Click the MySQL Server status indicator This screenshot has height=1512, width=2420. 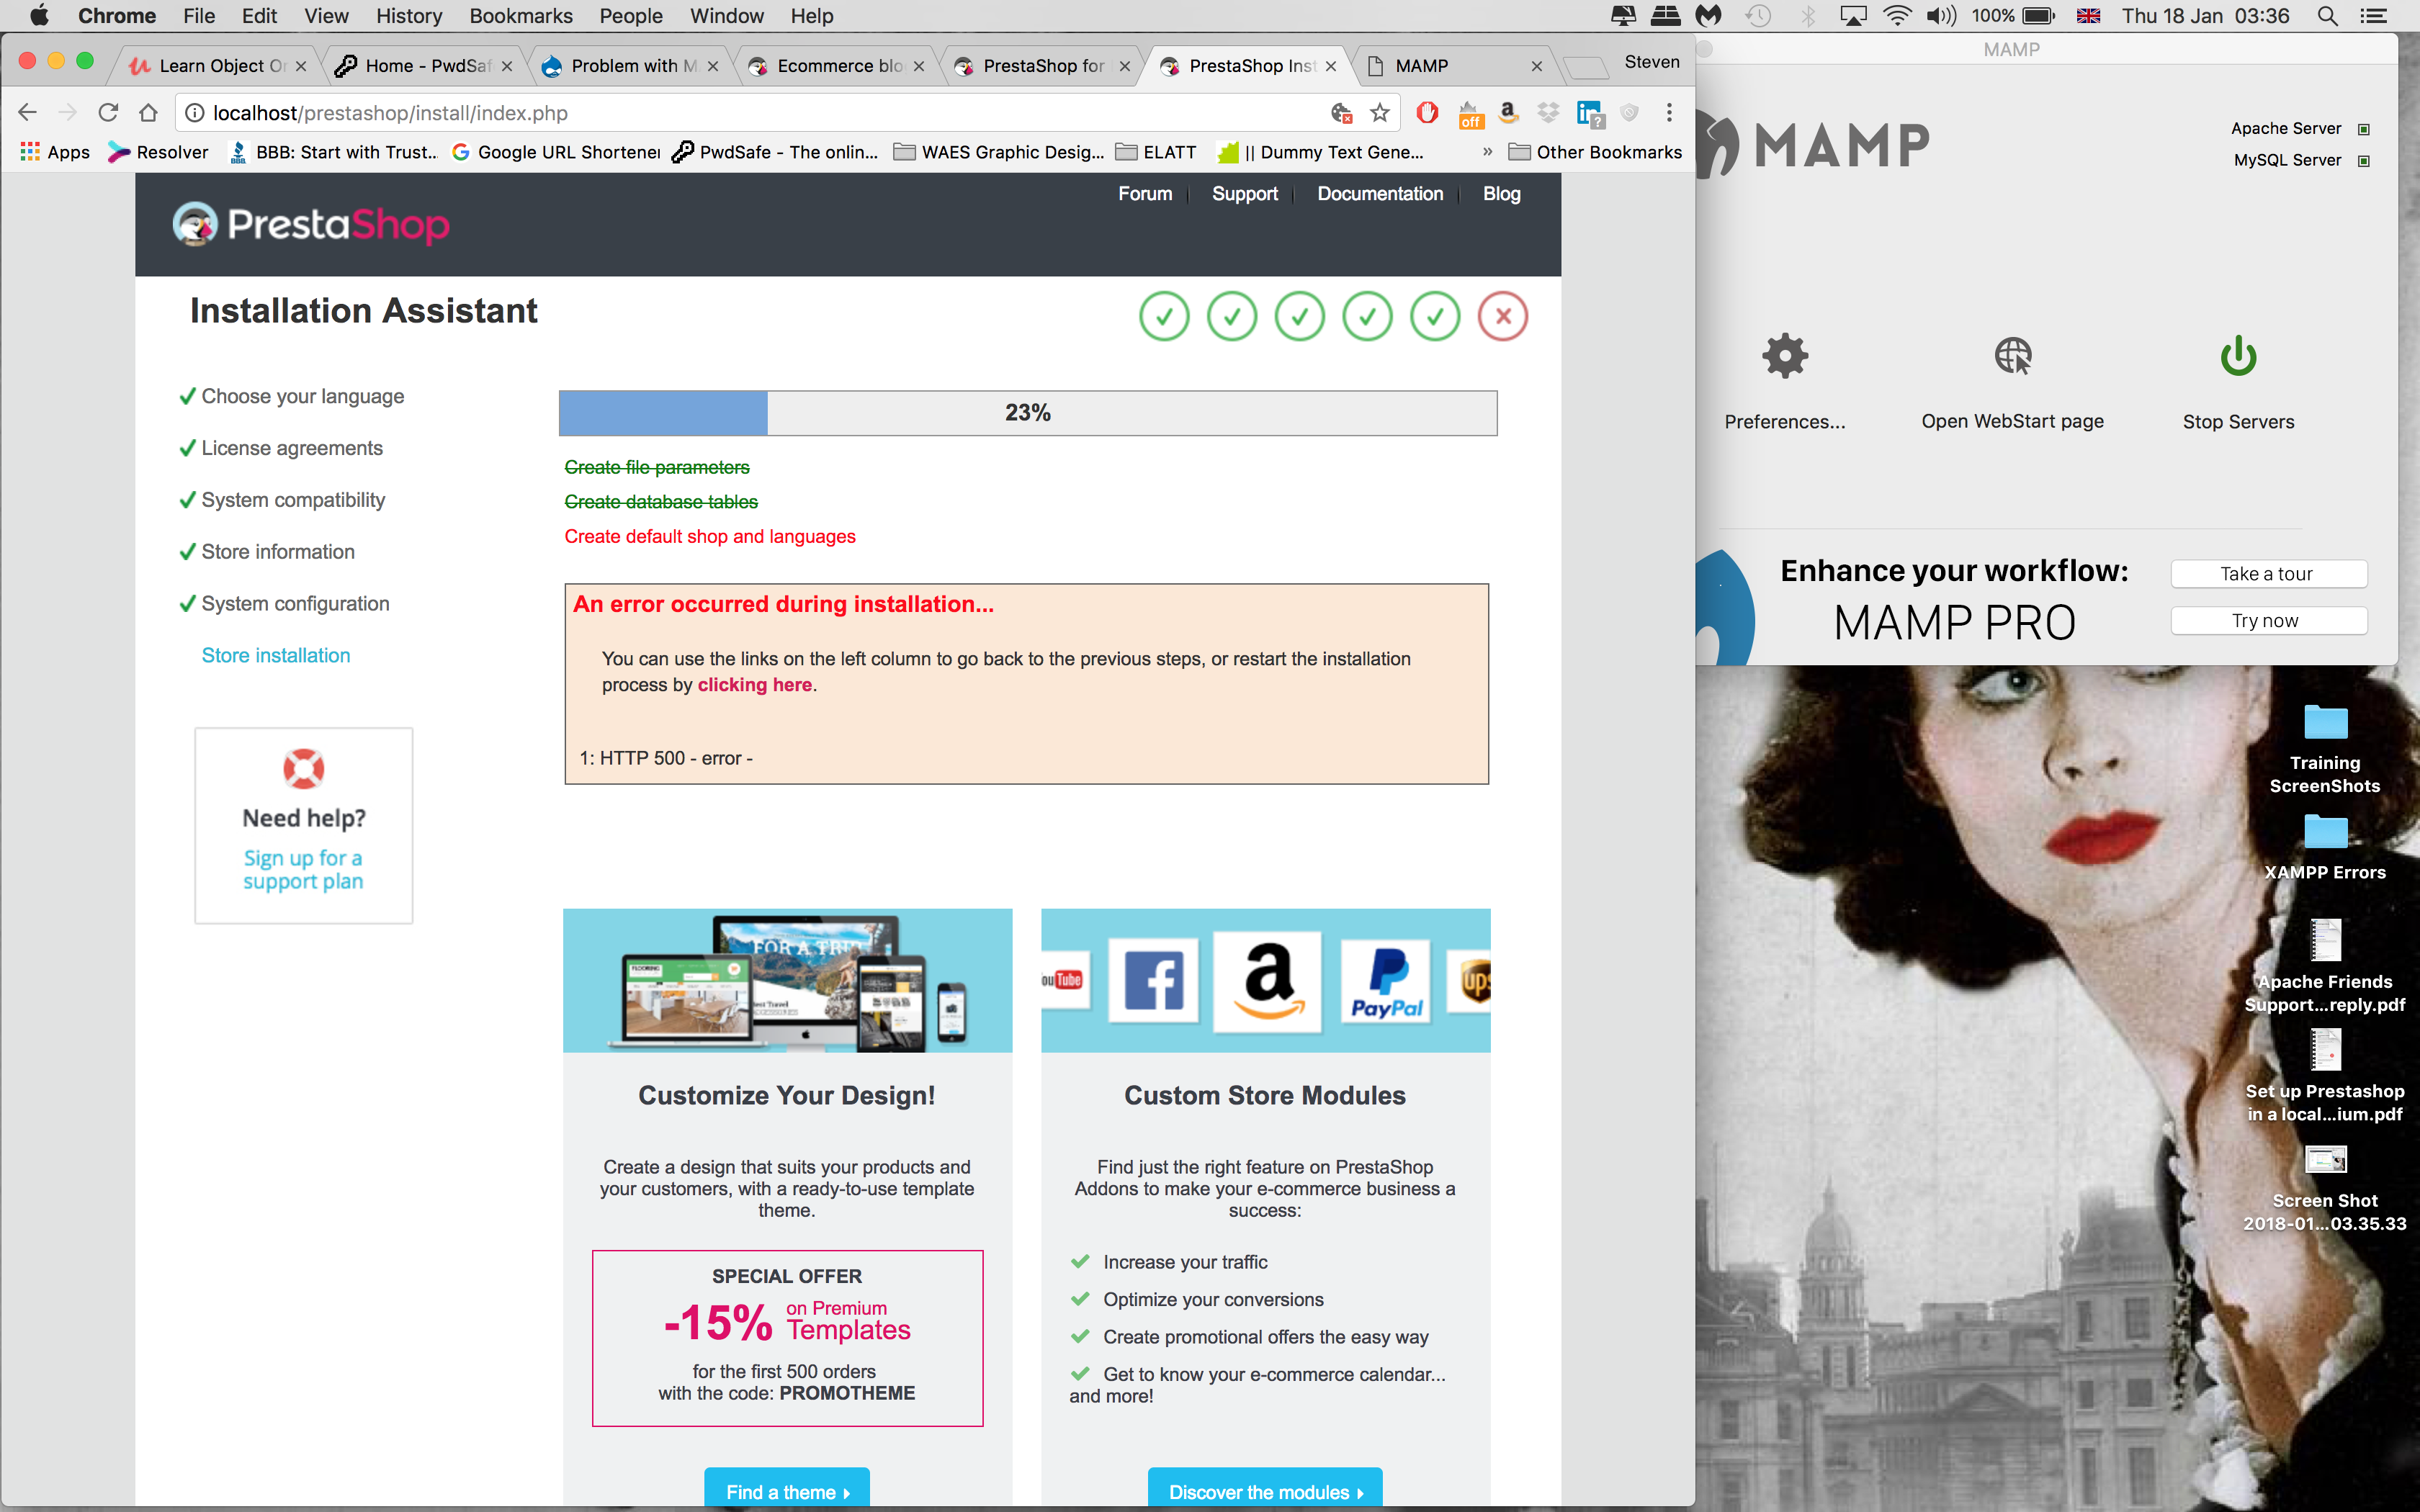coord(2364,161)
